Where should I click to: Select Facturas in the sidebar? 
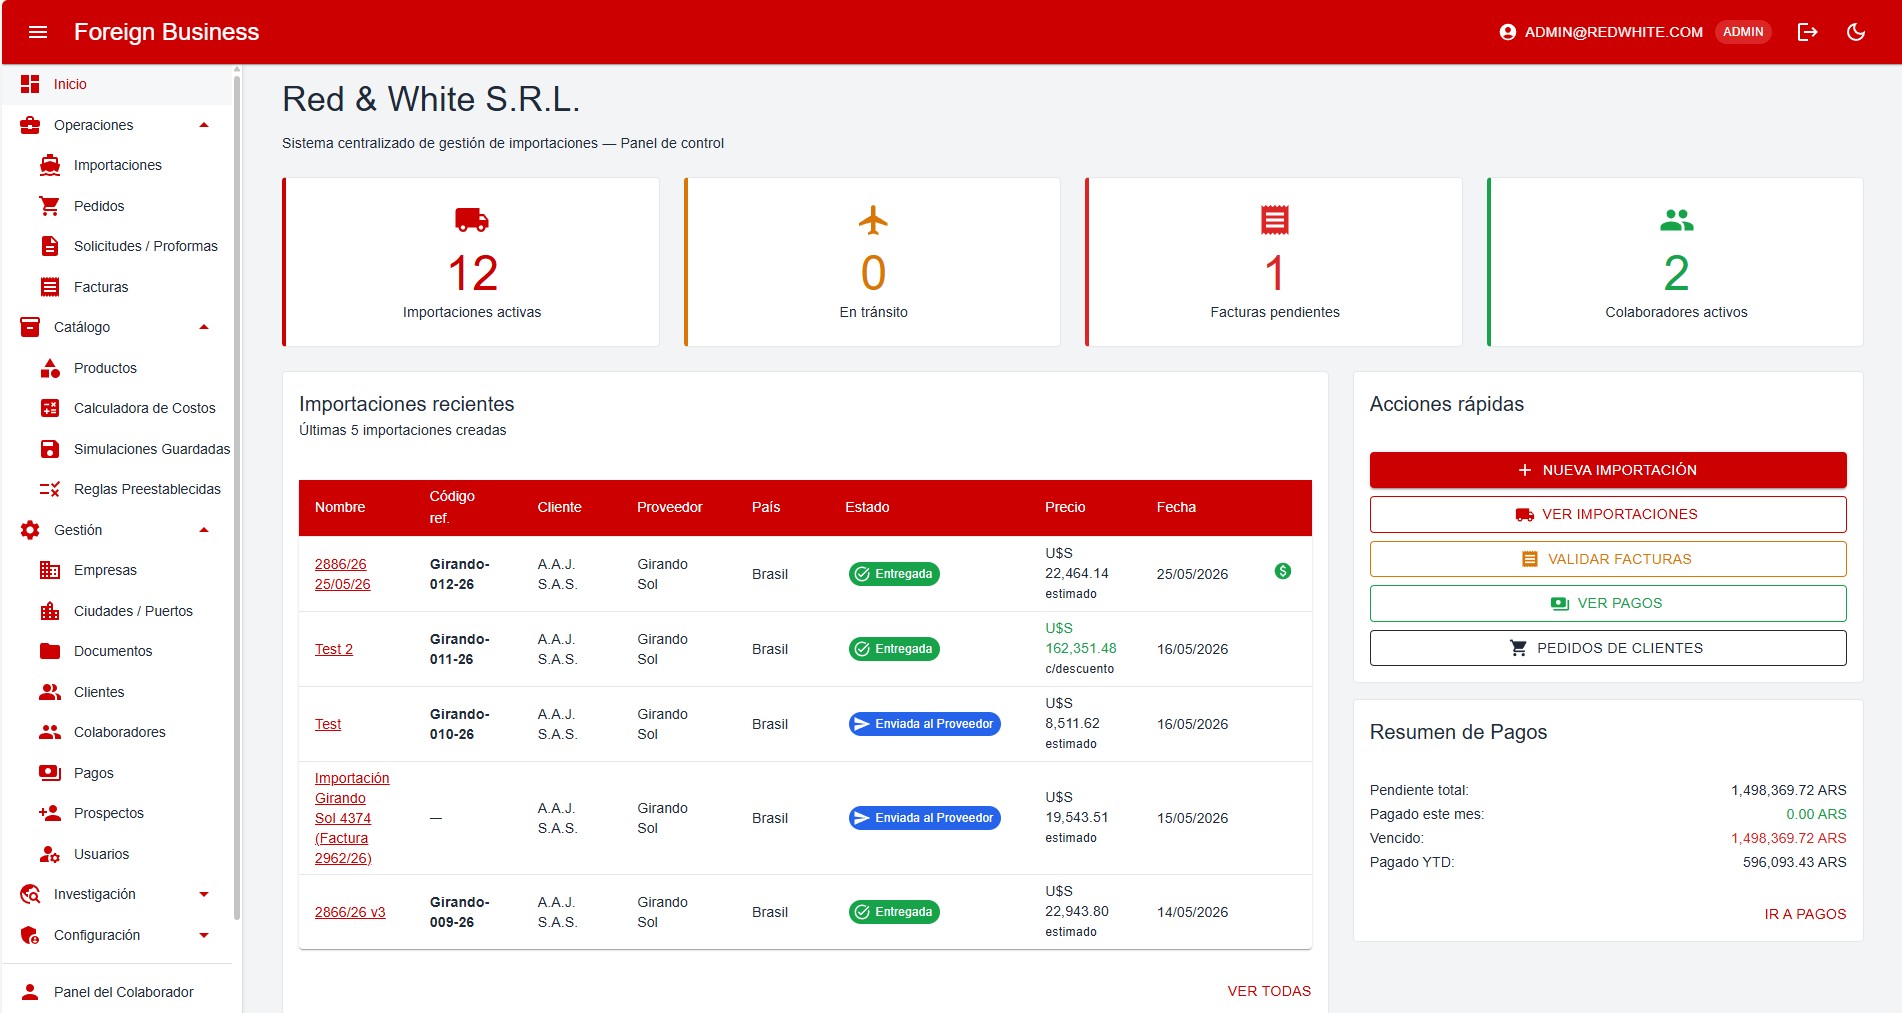[118, 287]
